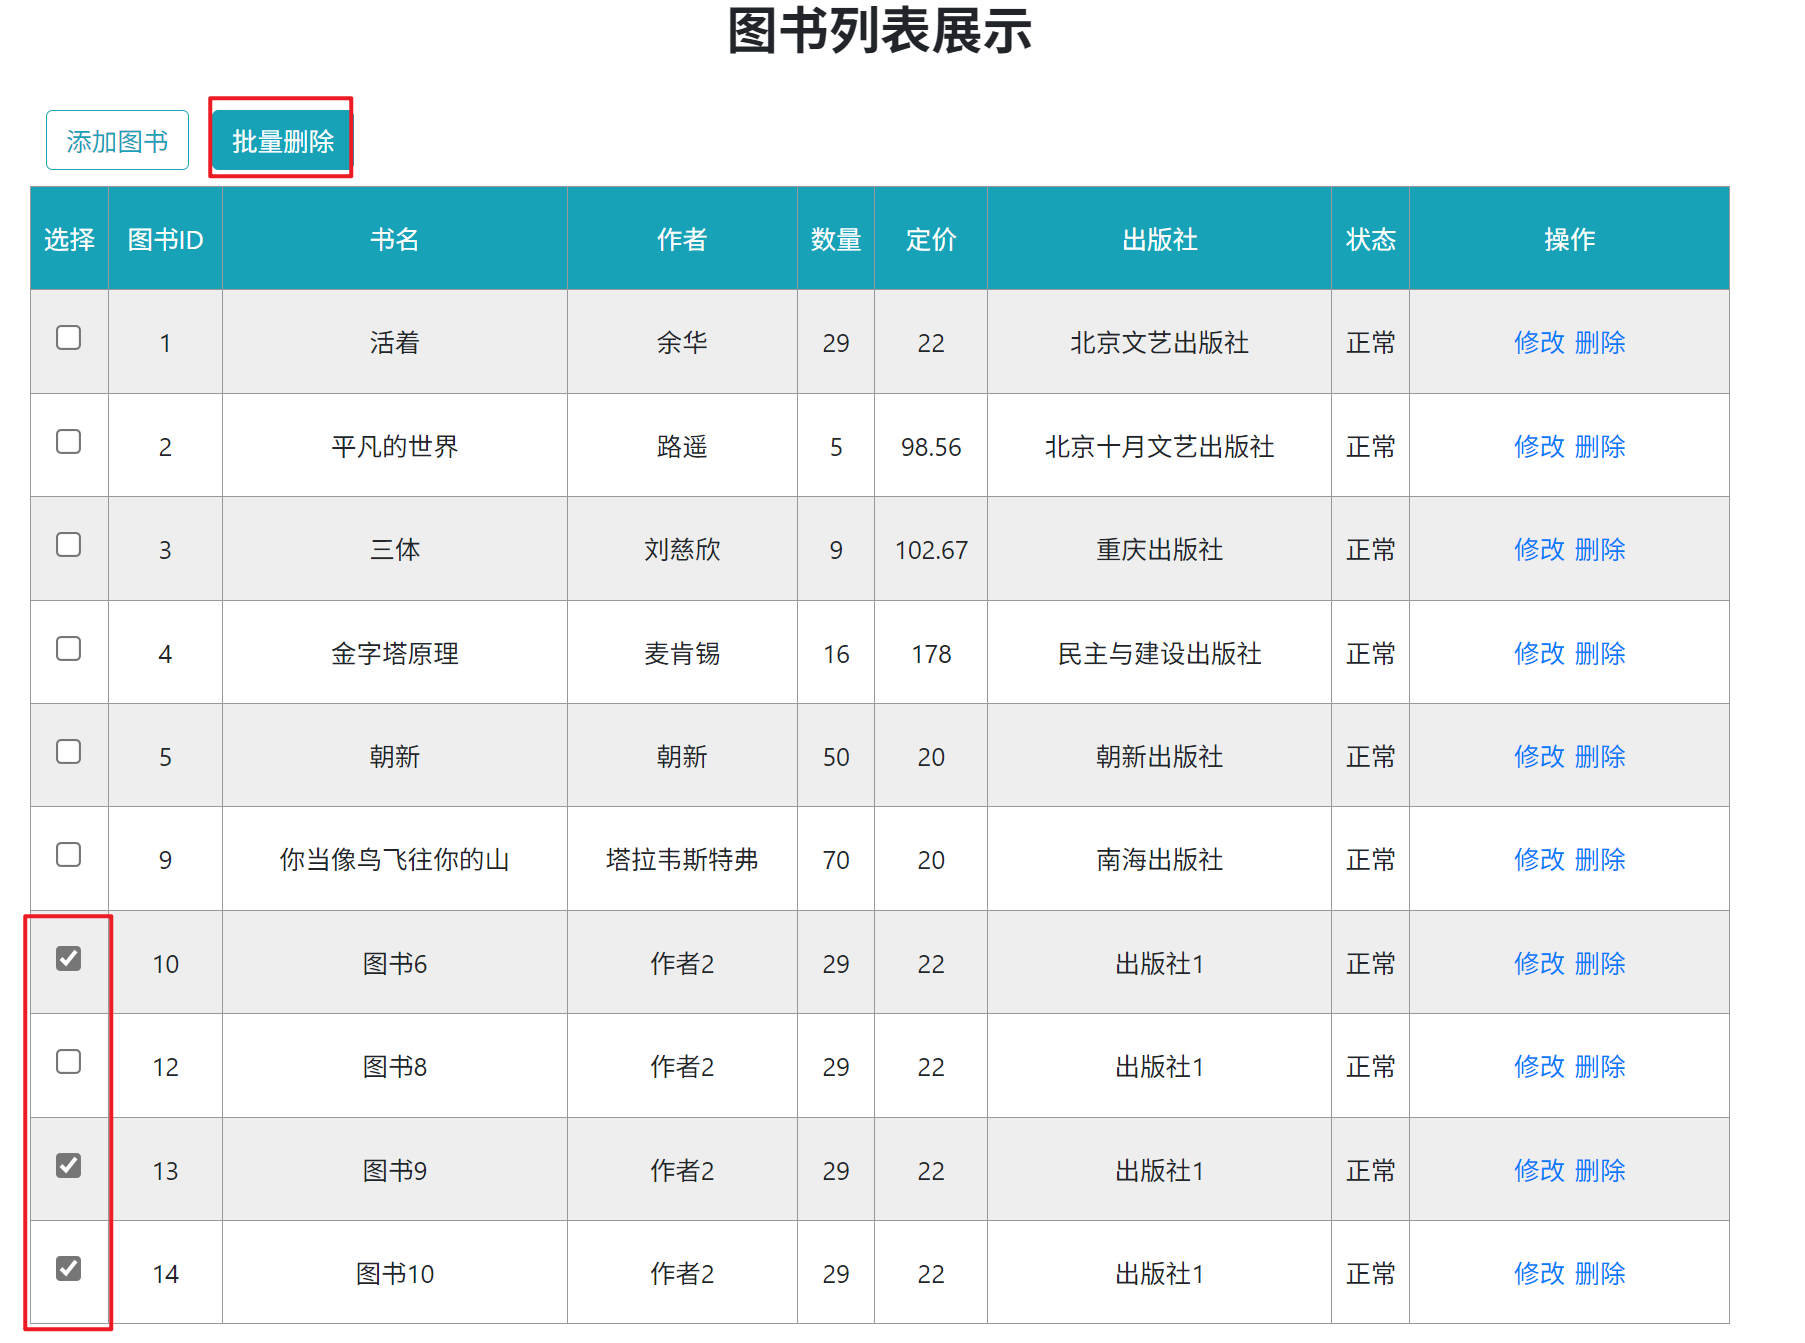Click book name 图书10
Image resolution: width=1805 pixels, height=1343 pixels.
click(395, 1273)
